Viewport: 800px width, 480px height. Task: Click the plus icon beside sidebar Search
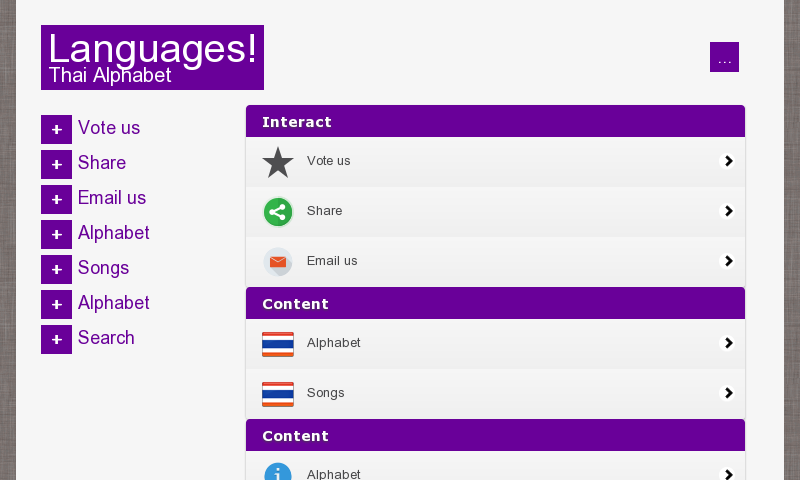pyautogui.click(x=56, y=339)
